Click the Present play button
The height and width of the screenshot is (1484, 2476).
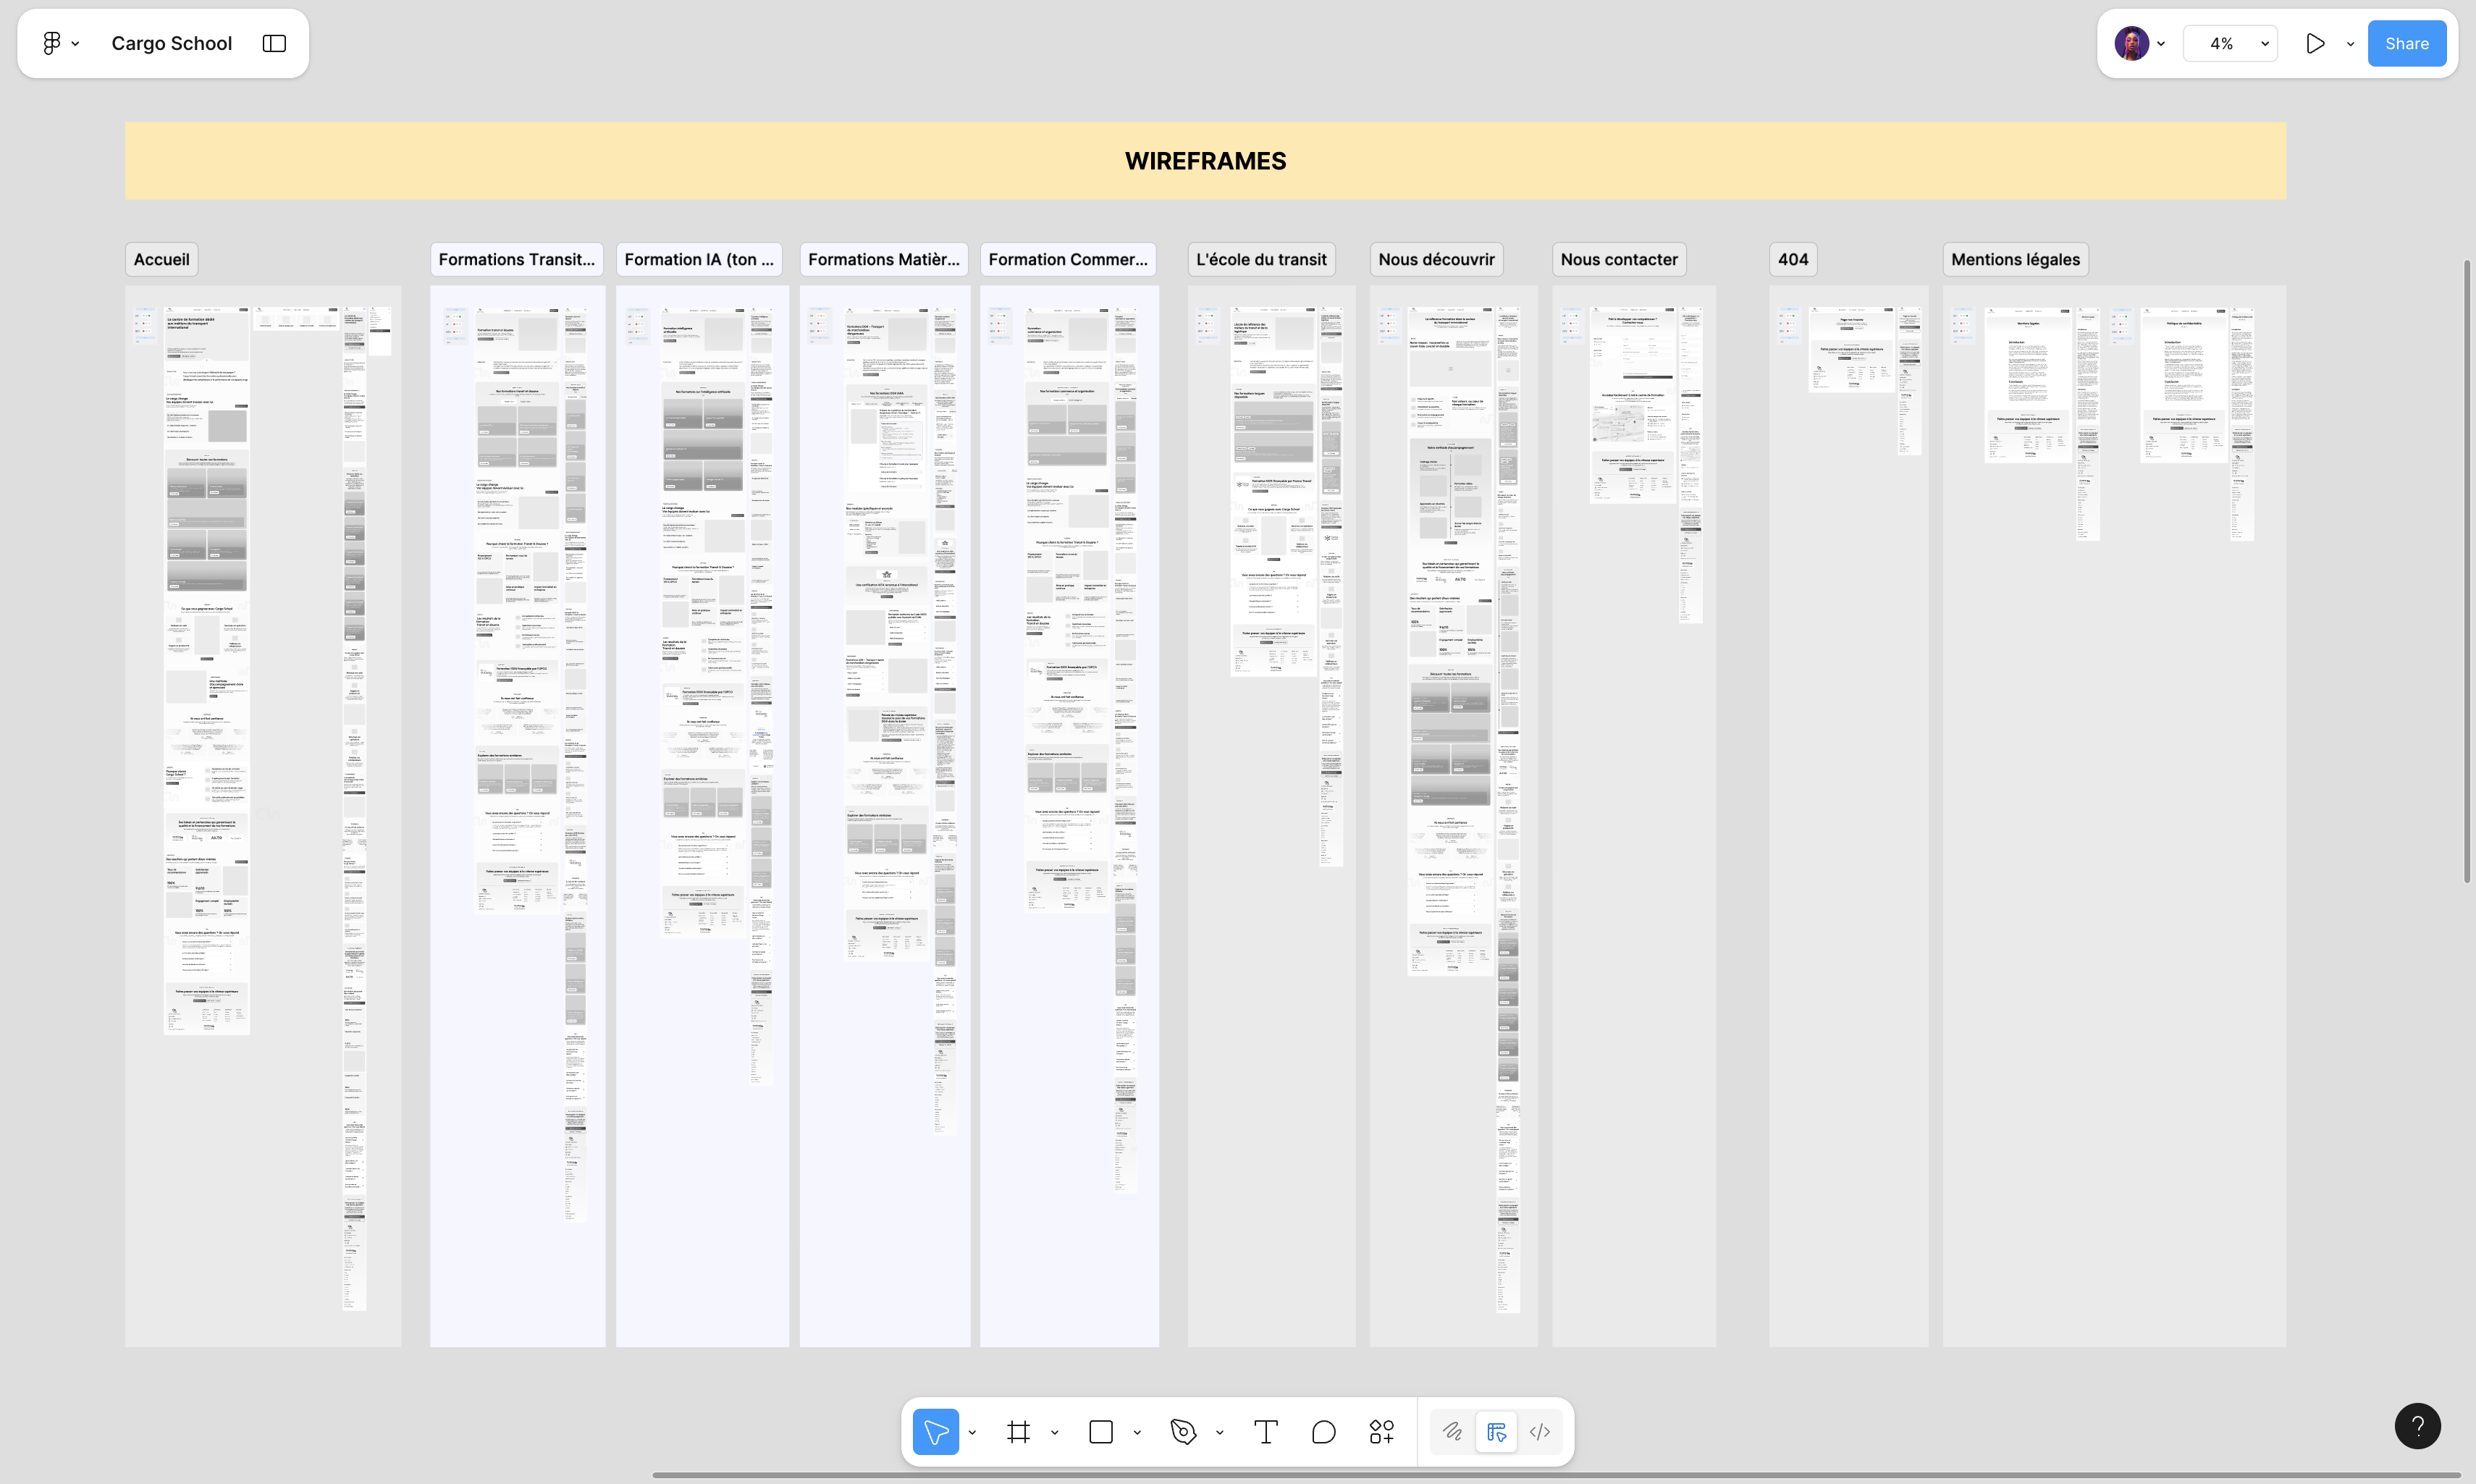tap(2314, 43)
